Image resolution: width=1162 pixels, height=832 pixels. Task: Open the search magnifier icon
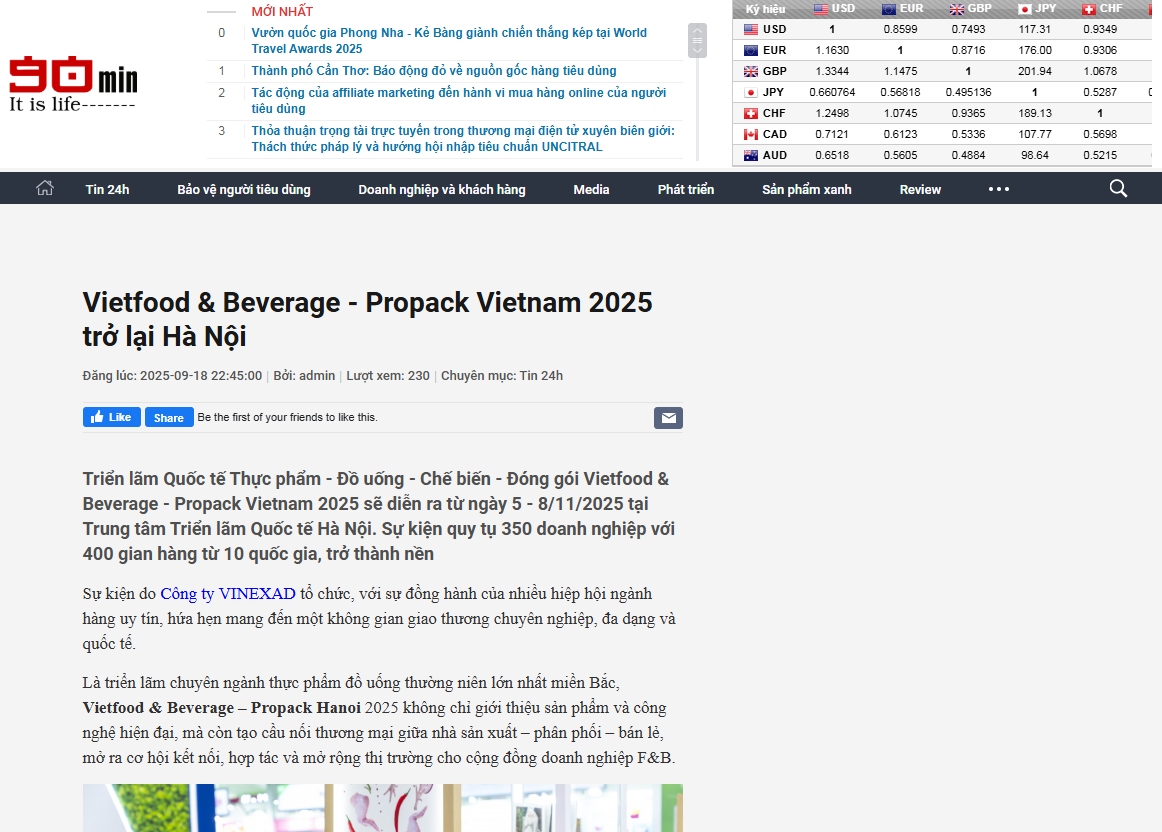pyautogui.click(x=1118, y=188)
